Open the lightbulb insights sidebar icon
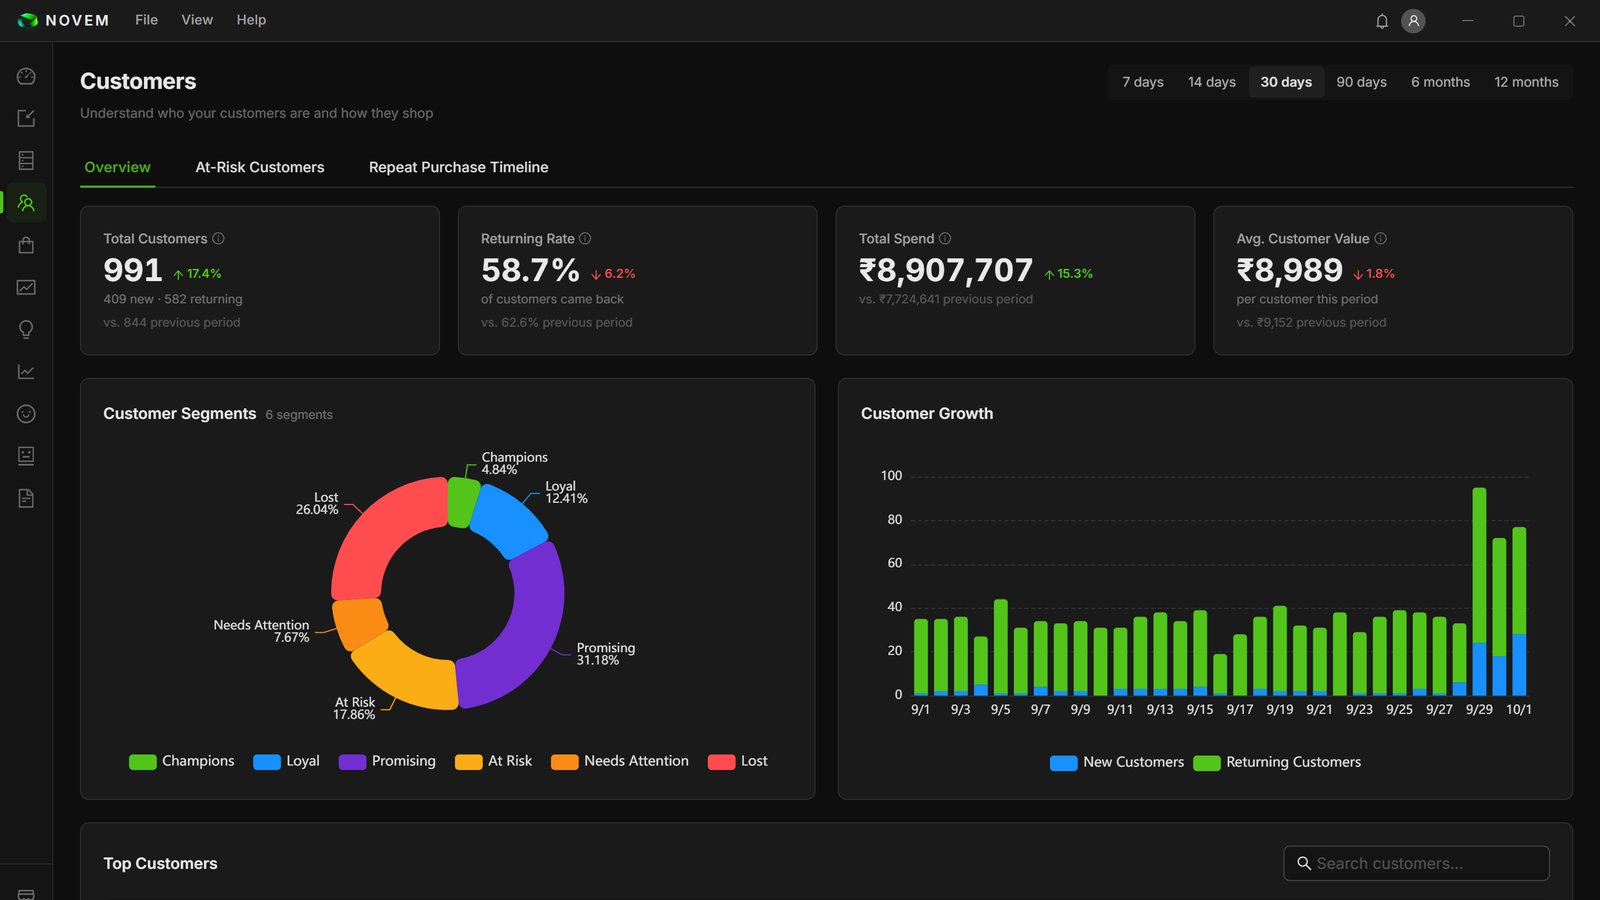The height and width of the screenshot is (900, 1600). click(x=26, y=329)
